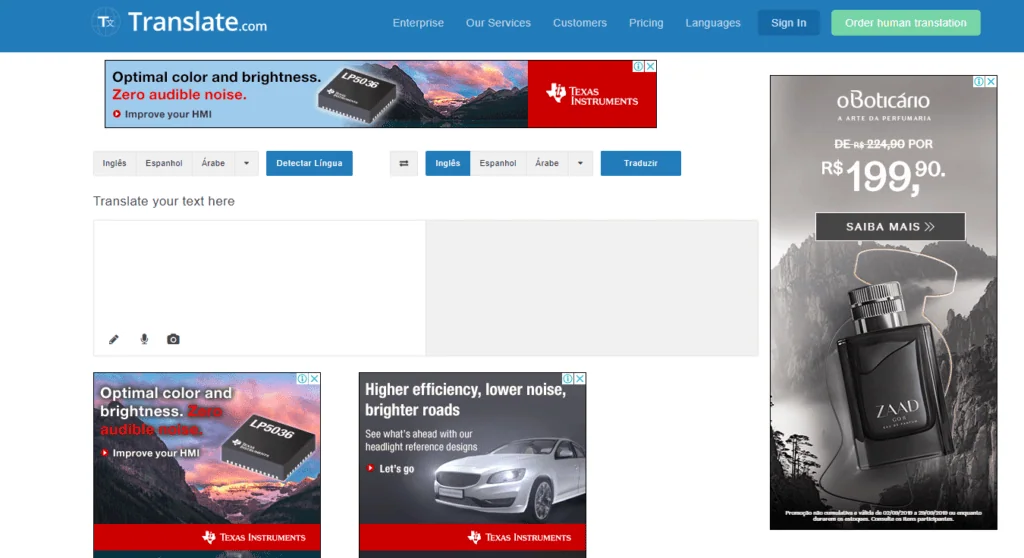
Task: Click into the source text input area
Action: coord(259,287)
